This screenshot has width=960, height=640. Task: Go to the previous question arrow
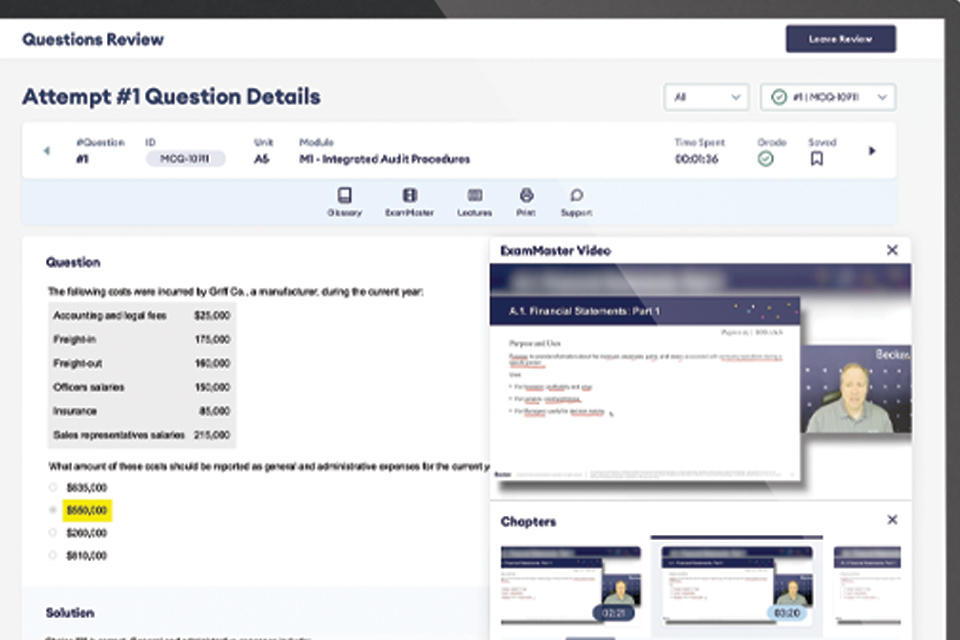click(47, 151)
